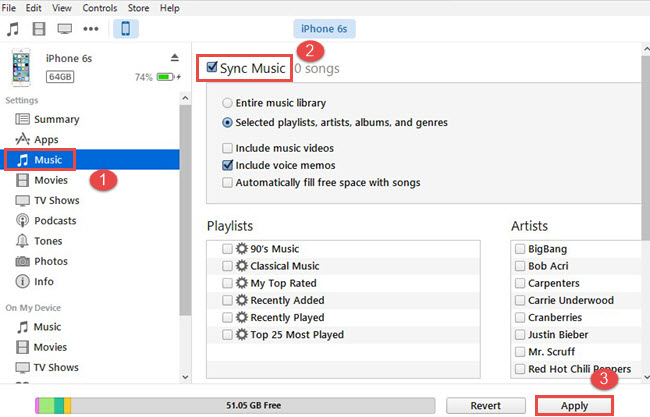Screen dimensions: 650x417
Task: Check the Red Hot Chili Peppers artist
Action: coord(520,369)
